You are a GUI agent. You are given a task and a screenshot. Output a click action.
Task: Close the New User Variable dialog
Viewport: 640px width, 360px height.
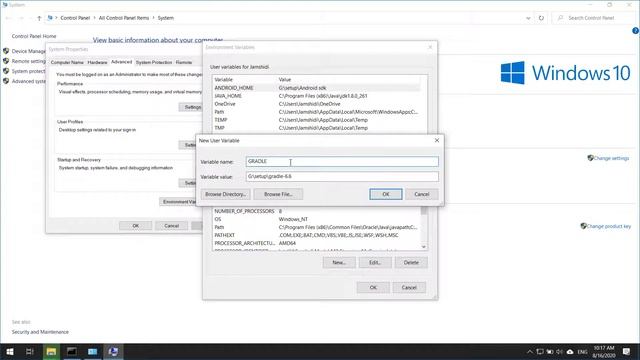[437, 140]
